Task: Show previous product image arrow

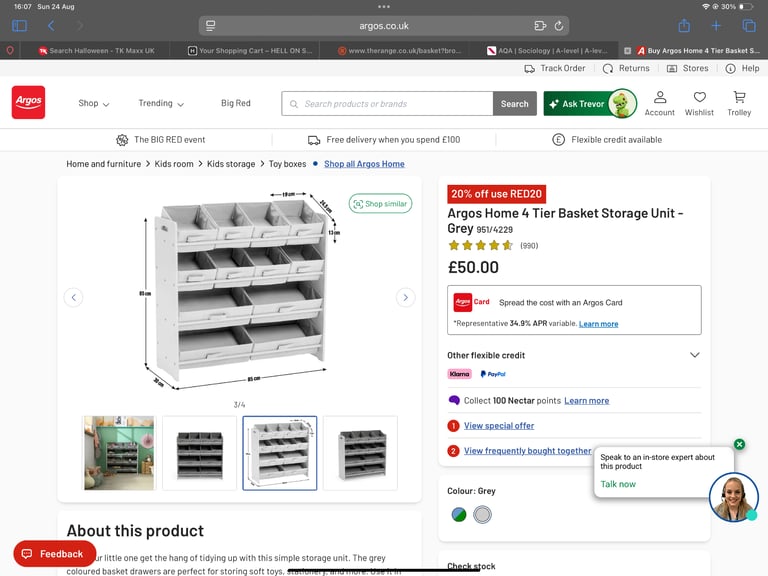Action: (x=73, y=297)
